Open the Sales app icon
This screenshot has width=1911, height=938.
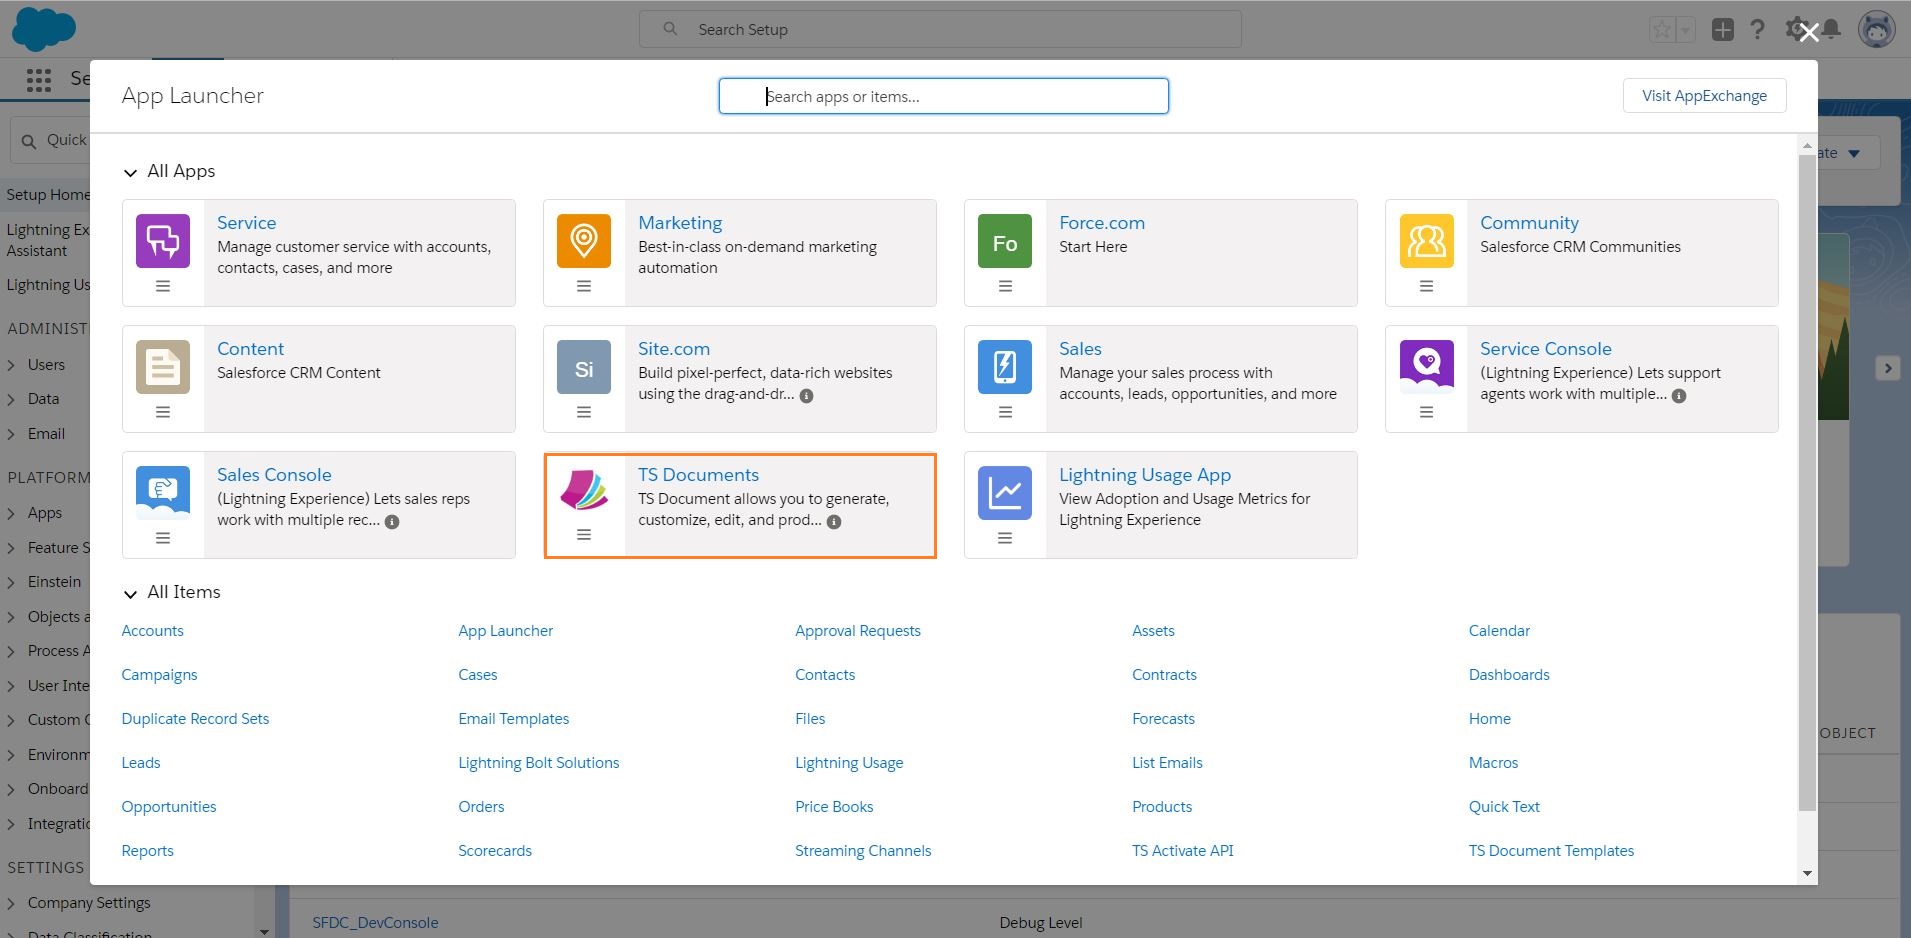[1005, 366]
